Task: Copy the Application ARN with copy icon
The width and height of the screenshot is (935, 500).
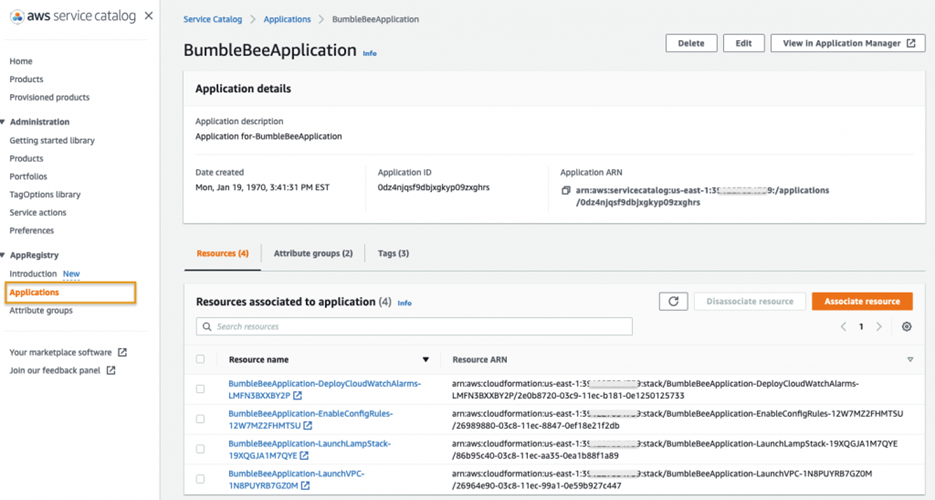Action: pos(566,190)
